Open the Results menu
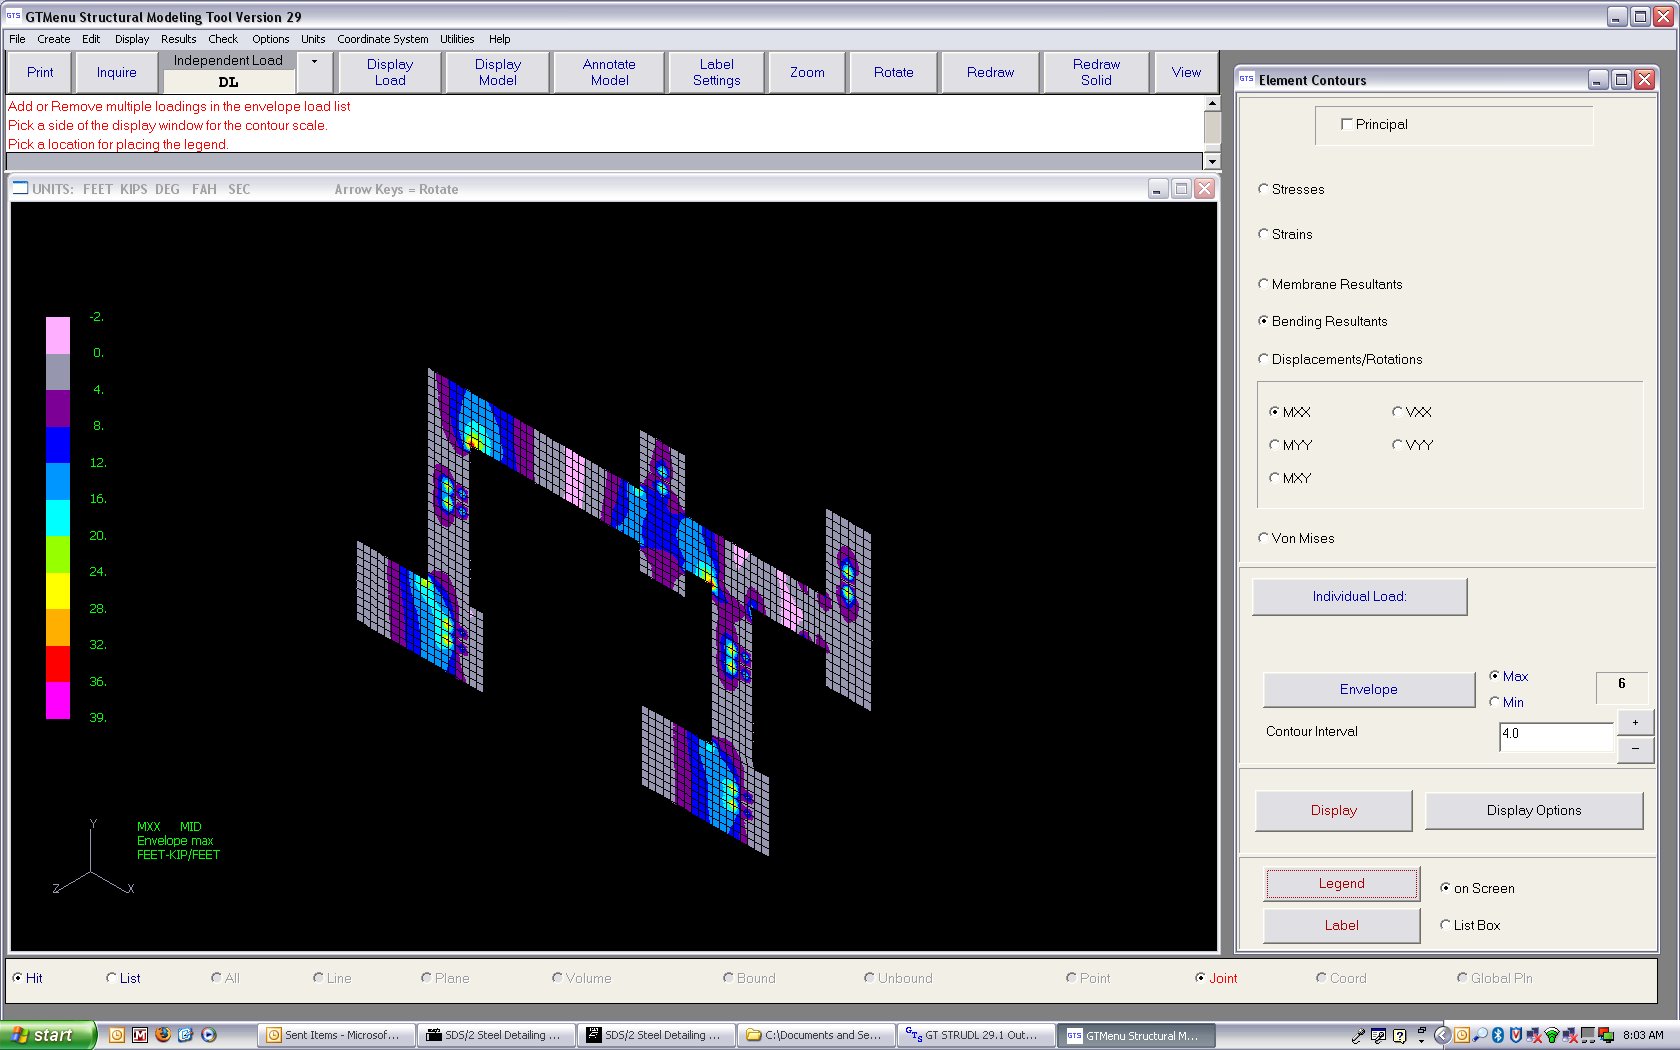Screen dimensions: 1680x1050 click(x=179, y=39)
